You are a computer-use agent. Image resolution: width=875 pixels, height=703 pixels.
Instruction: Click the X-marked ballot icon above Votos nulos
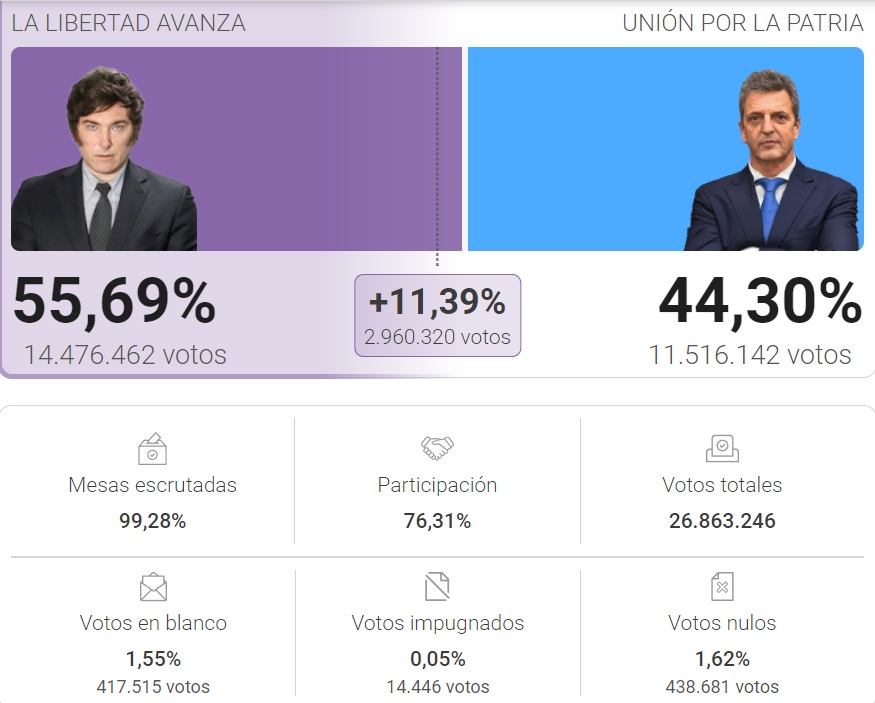pyautogui.click(x=722, y=586)
